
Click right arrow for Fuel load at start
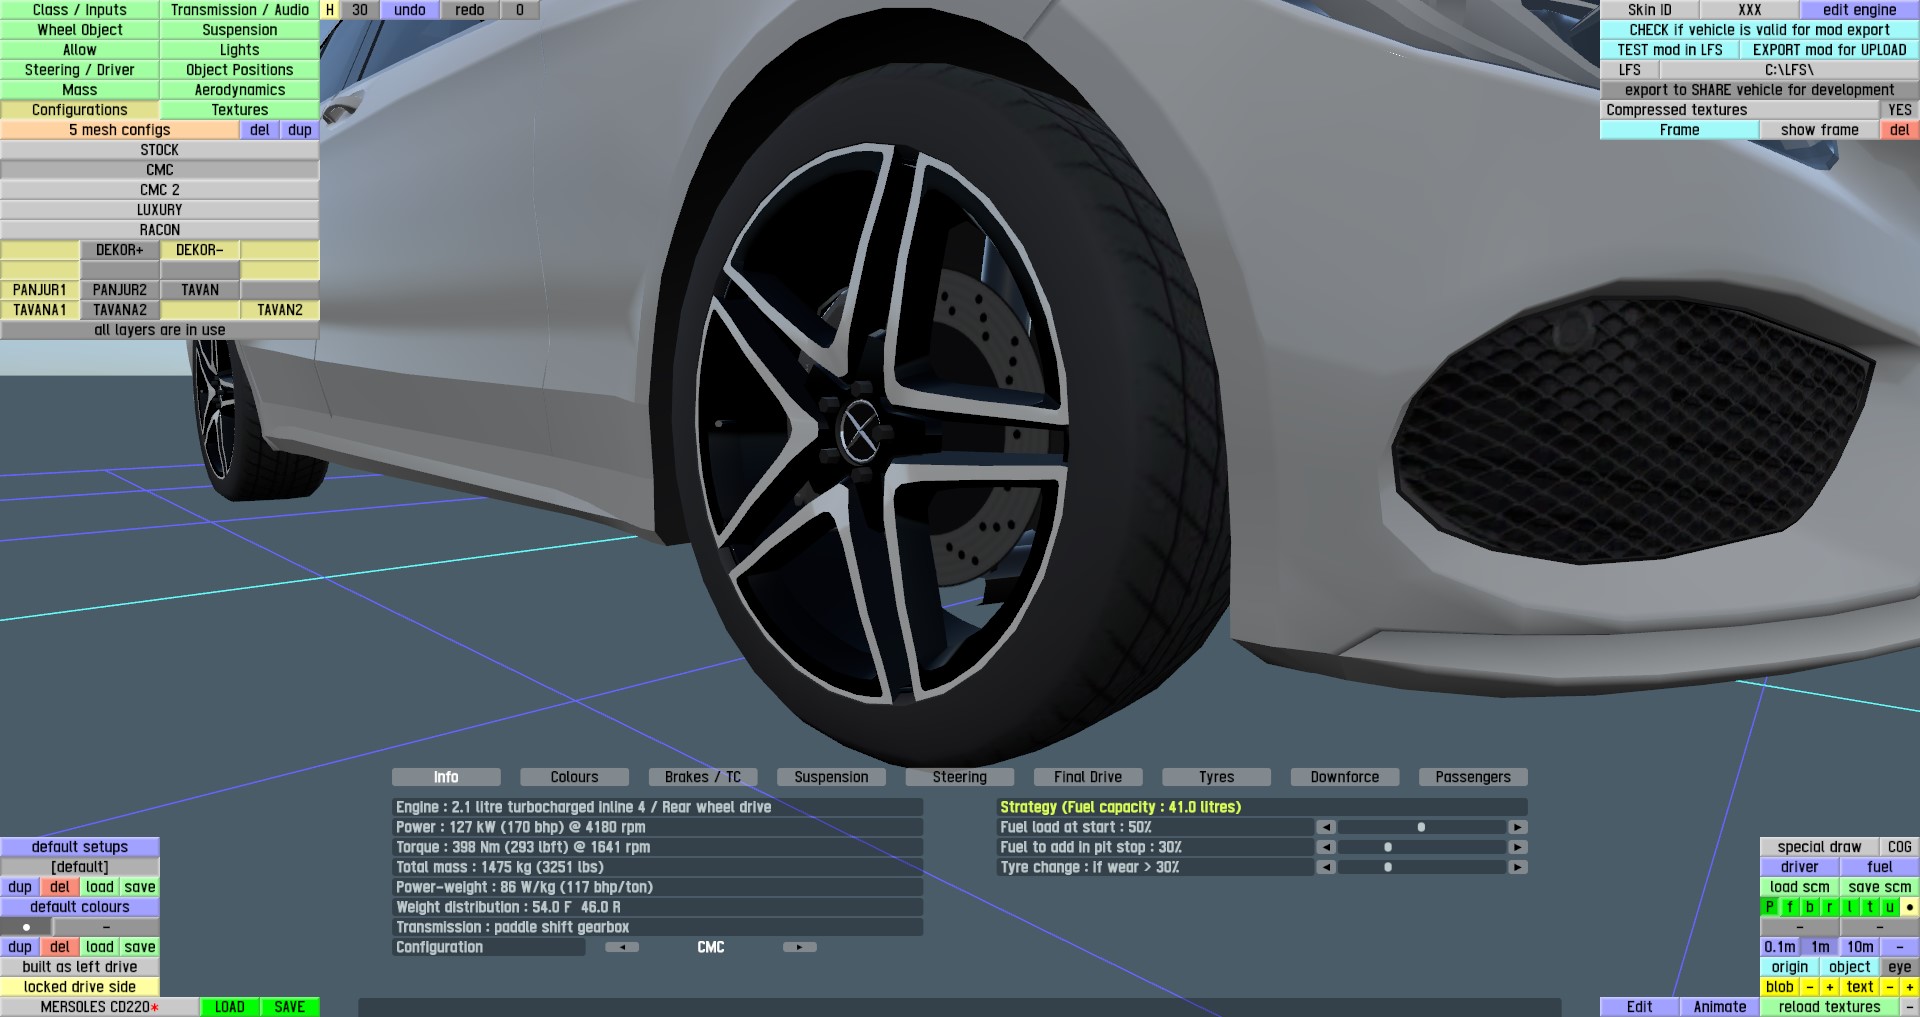click(x=1518, y=827)
